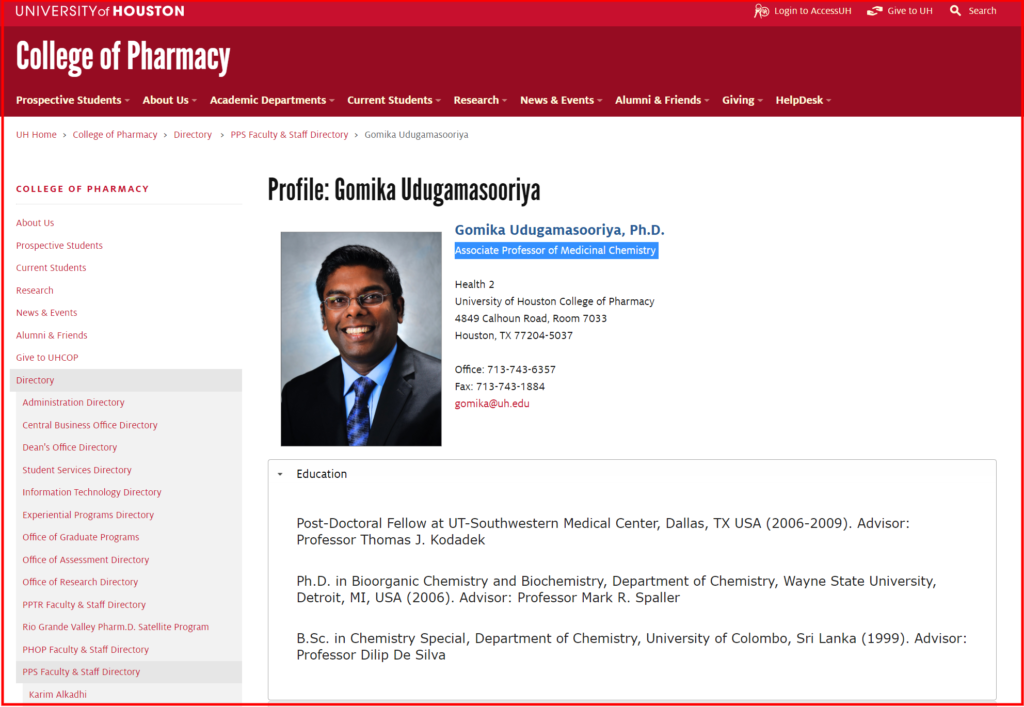Select Karim Alkadhi in sidebar list
This screenshot has width=1024, height=707.
[x=58, y=694]
